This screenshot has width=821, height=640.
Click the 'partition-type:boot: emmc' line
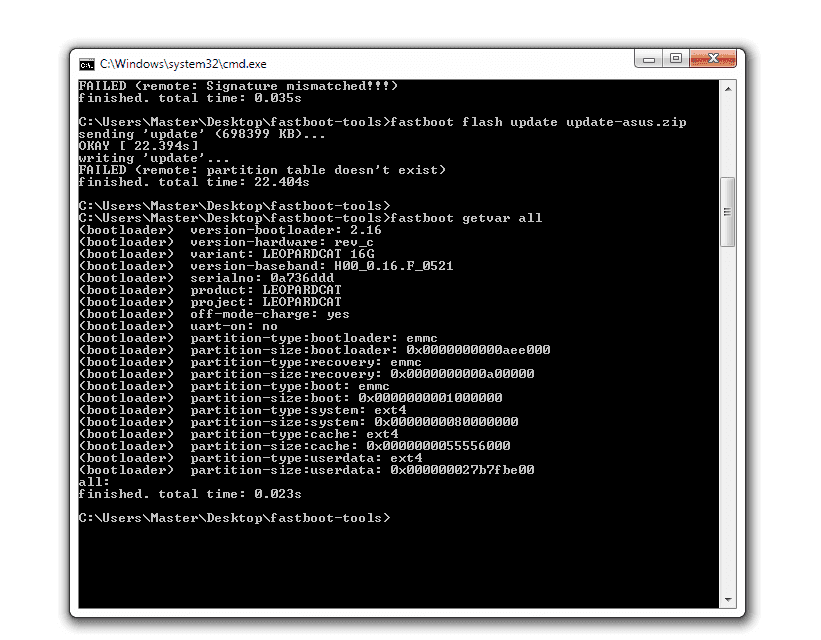pos(234,387)
